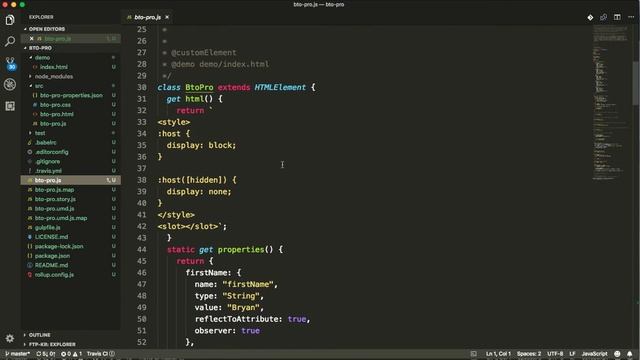Open the Manage gear settings icon
The height and width of the screenshot is (360, 640).
(x=10, y=338)
